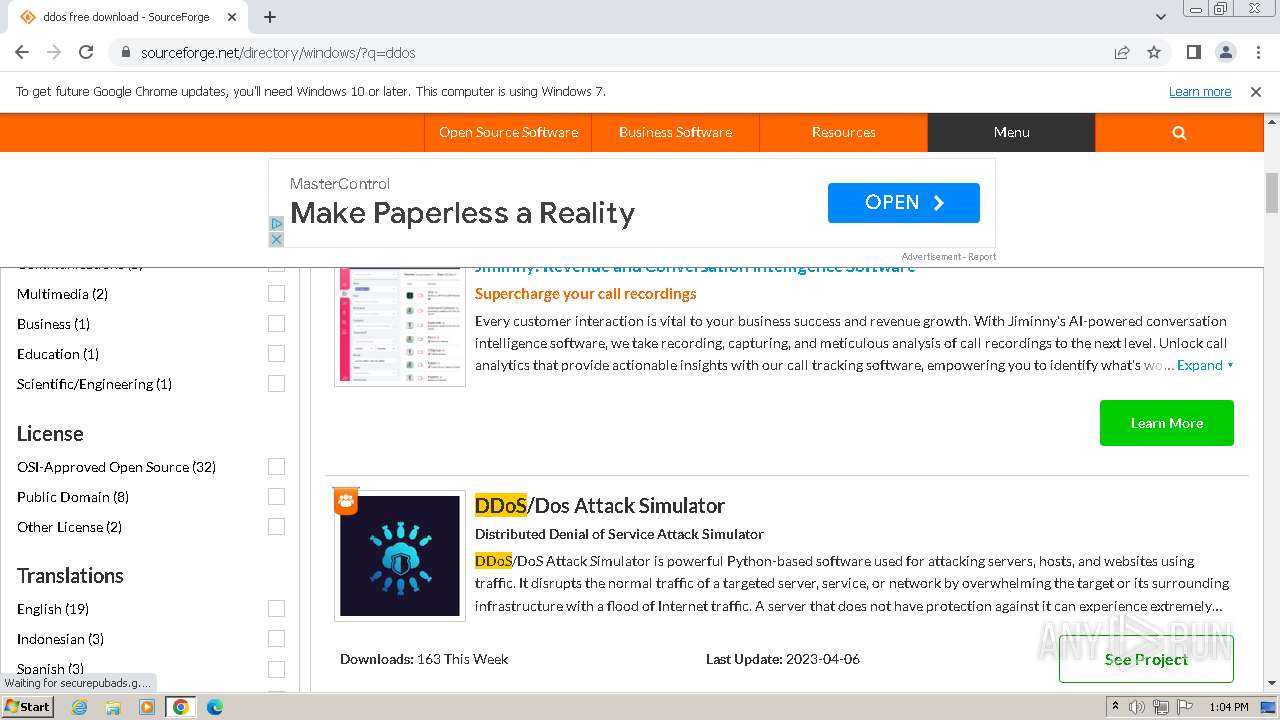Screen dimensions: 1280x720
Task: Open the DDoS Attack Simulator project thumbnail
Action: (x=400, y=556)
